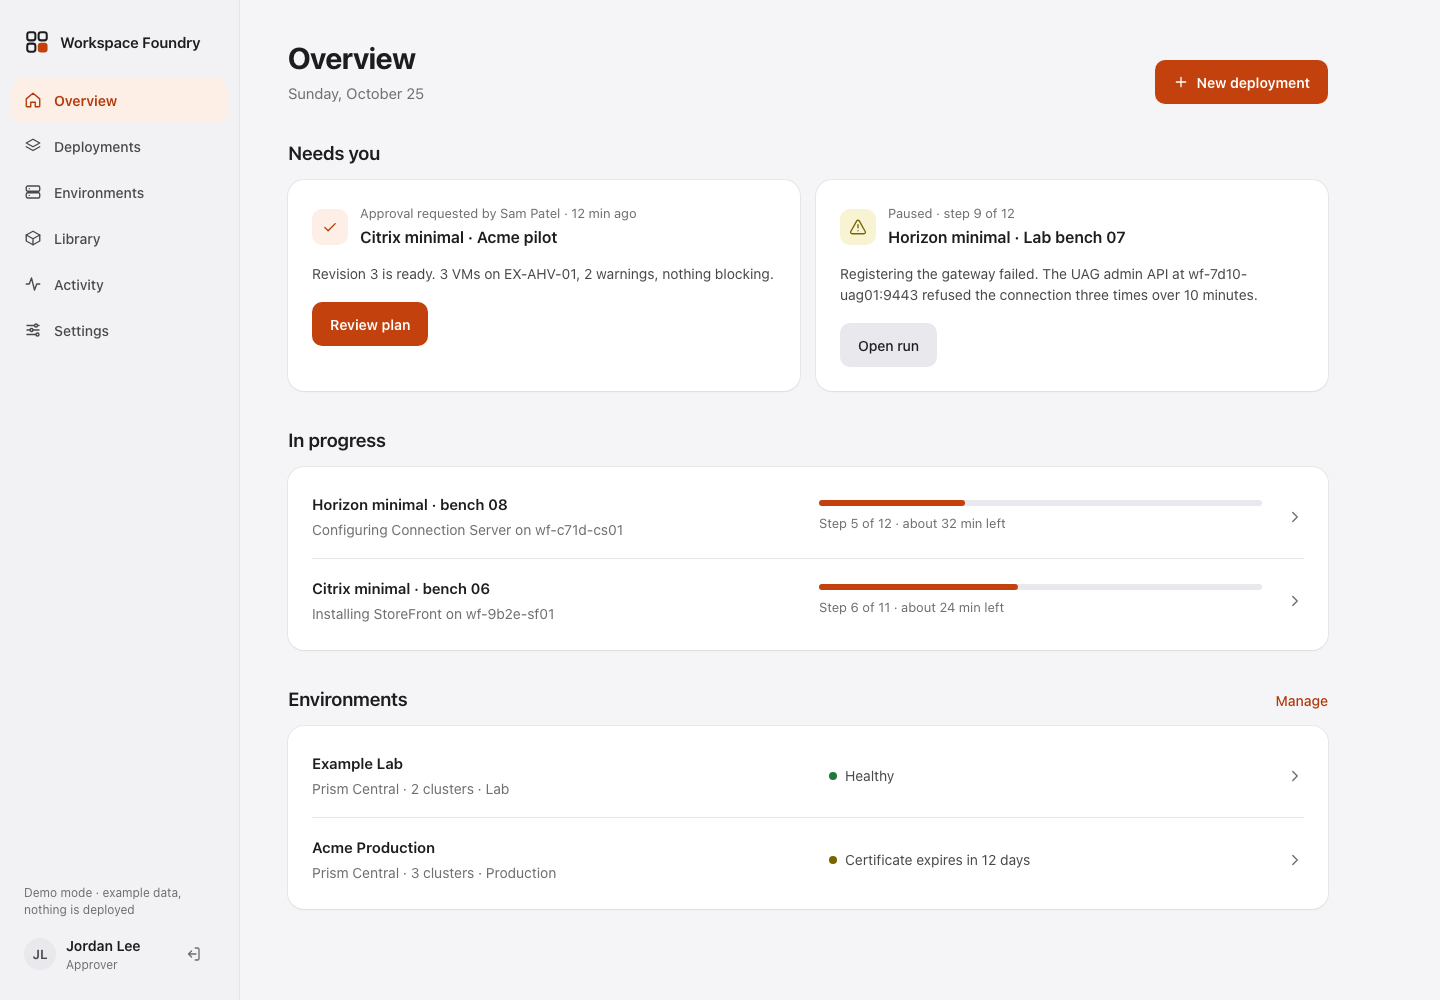Image resolution: width=1440 pixels, height=1000 pixels.
Task: Click the amber certificate warning status dot
Action: [833, 860]
